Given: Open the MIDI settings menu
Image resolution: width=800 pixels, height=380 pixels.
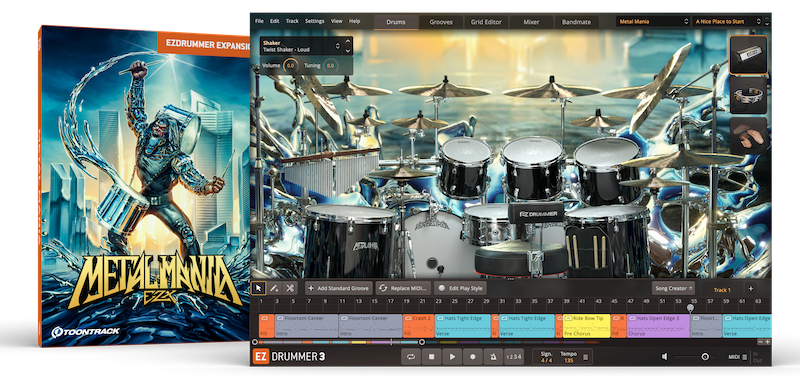Looking at the screenshot, I should pyautogui.click(x=738, y=357).
